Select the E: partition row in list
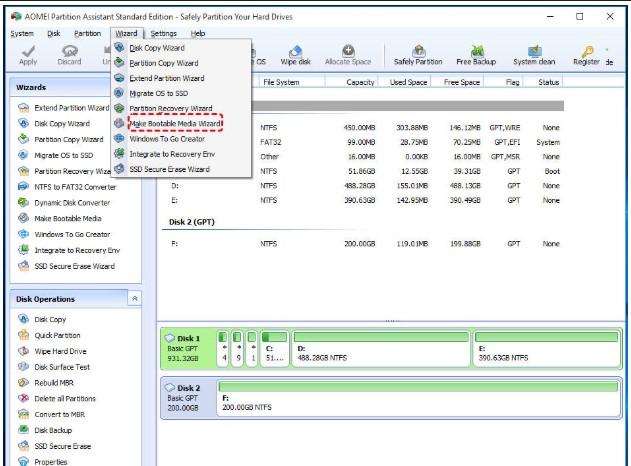The height and width of the screenshot is (466, 631). coord(365,200)
